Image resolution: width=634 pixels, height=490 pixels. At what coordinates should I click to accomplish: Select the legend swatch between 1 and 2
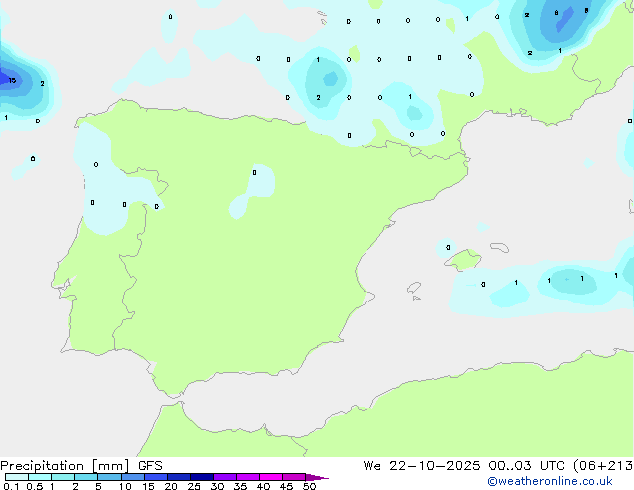tap(63, 477)
